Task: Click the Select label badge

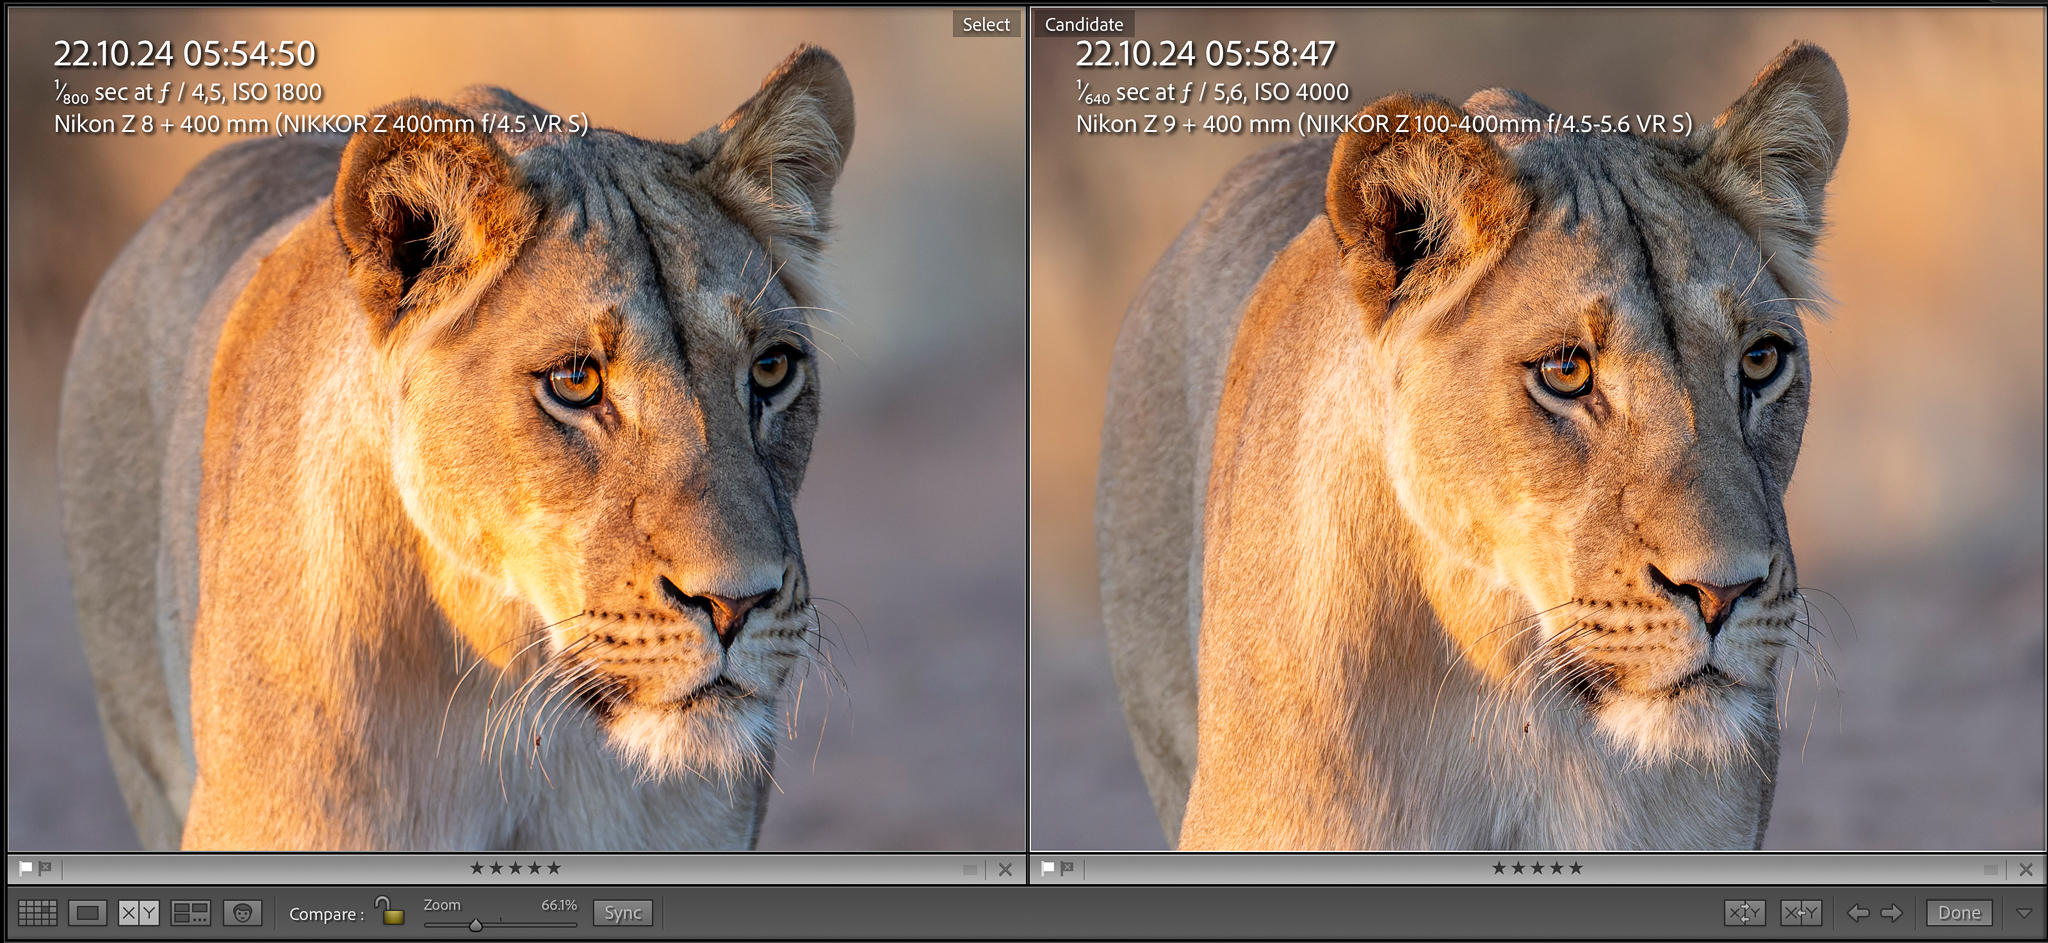Action: tap(986, 24)
